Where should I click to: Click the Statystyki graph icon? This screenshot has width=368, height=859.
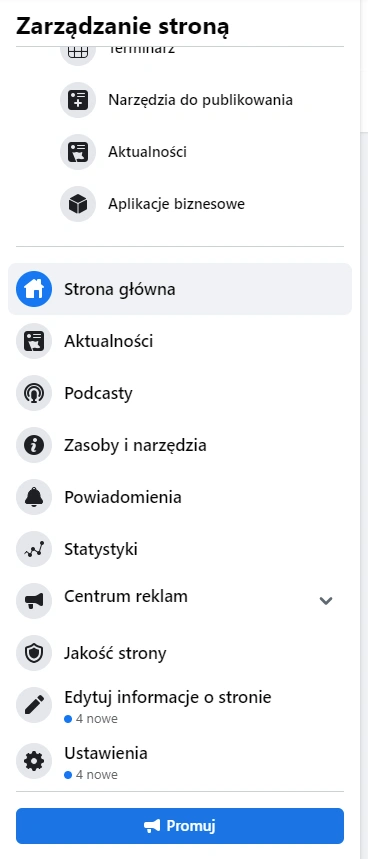pyautogui.click(x=34, y=549)
